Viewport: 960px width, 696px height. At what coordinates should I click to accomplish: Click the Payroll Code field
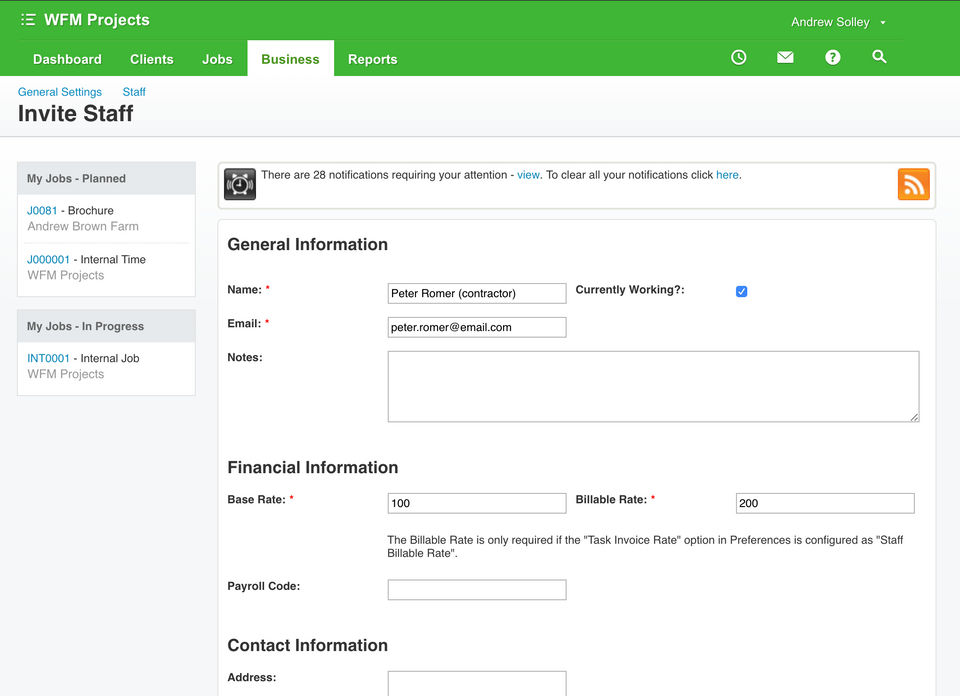tap(476, 590)
